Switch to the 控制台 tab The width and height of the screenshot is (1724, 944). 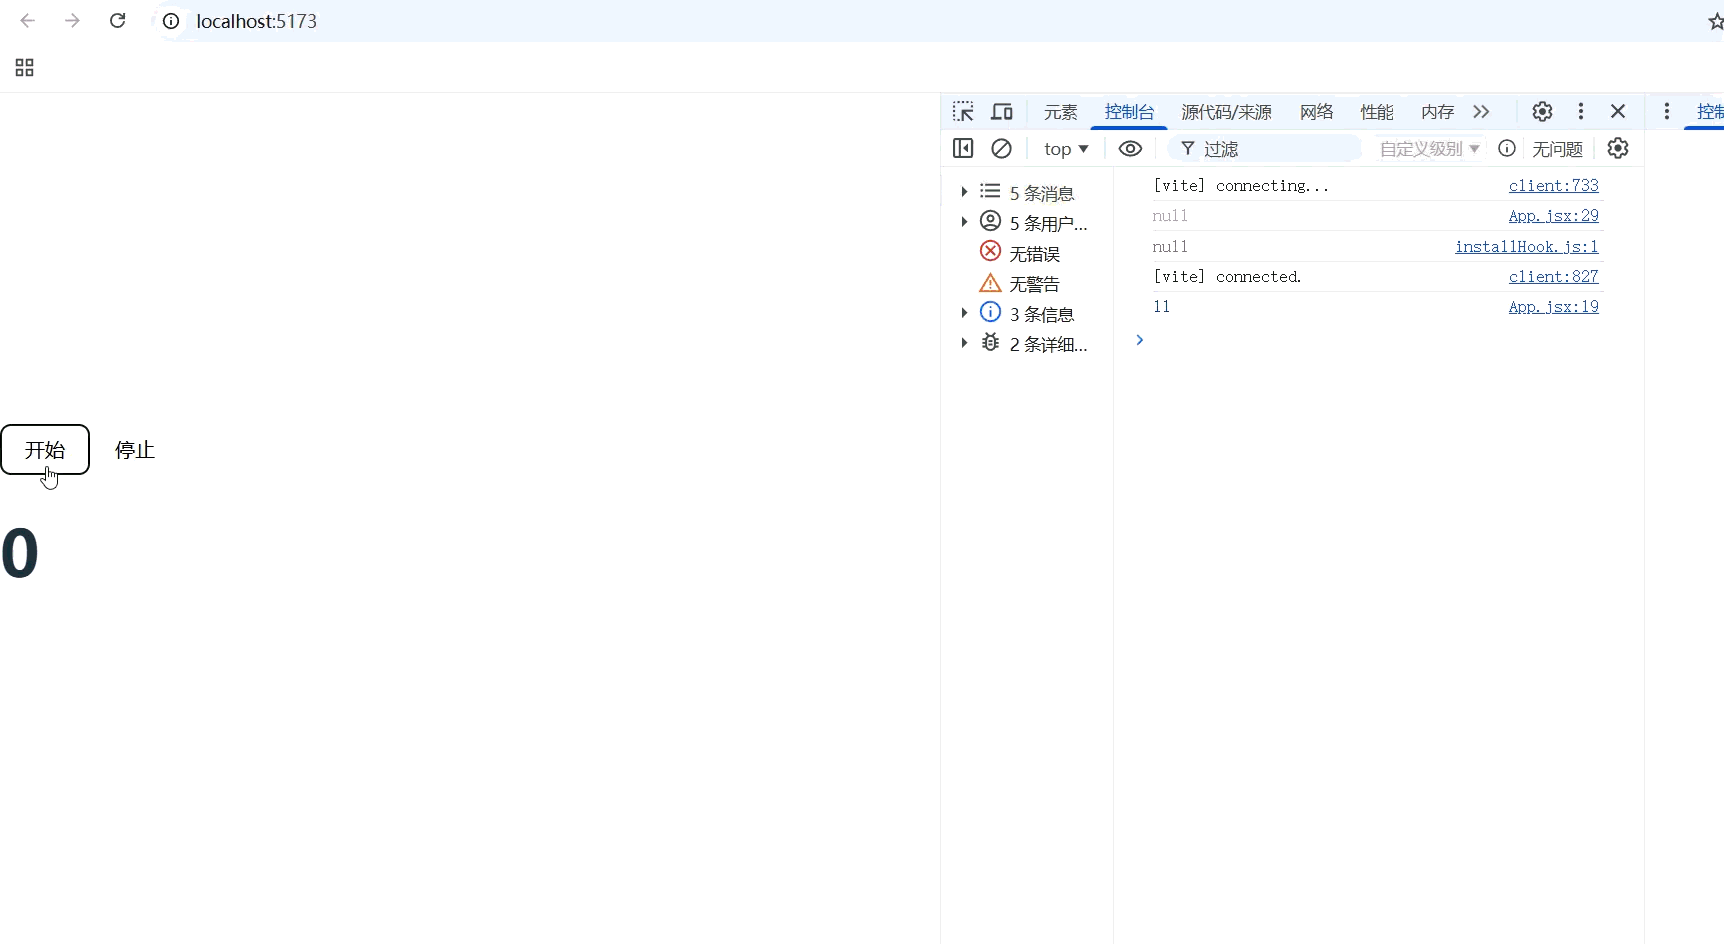pos(1130,112)
